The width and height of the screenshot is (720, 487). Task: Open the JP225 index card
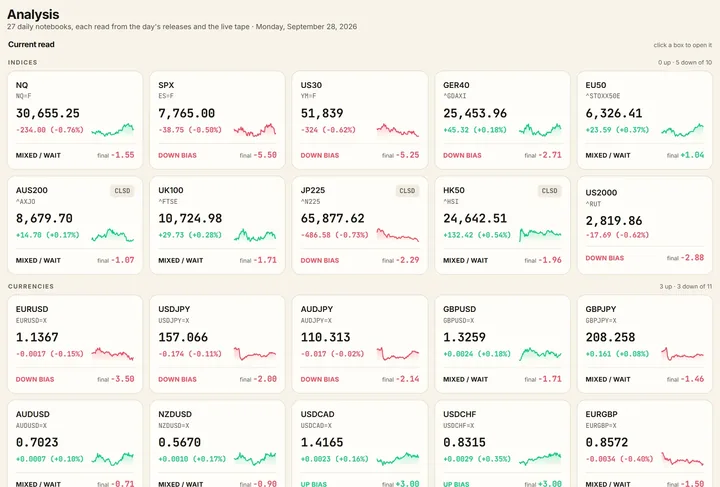[360, 225]
